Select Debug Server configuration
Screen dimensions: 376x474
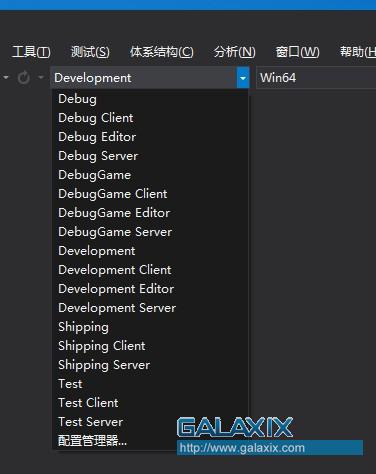tap(150, 156)
